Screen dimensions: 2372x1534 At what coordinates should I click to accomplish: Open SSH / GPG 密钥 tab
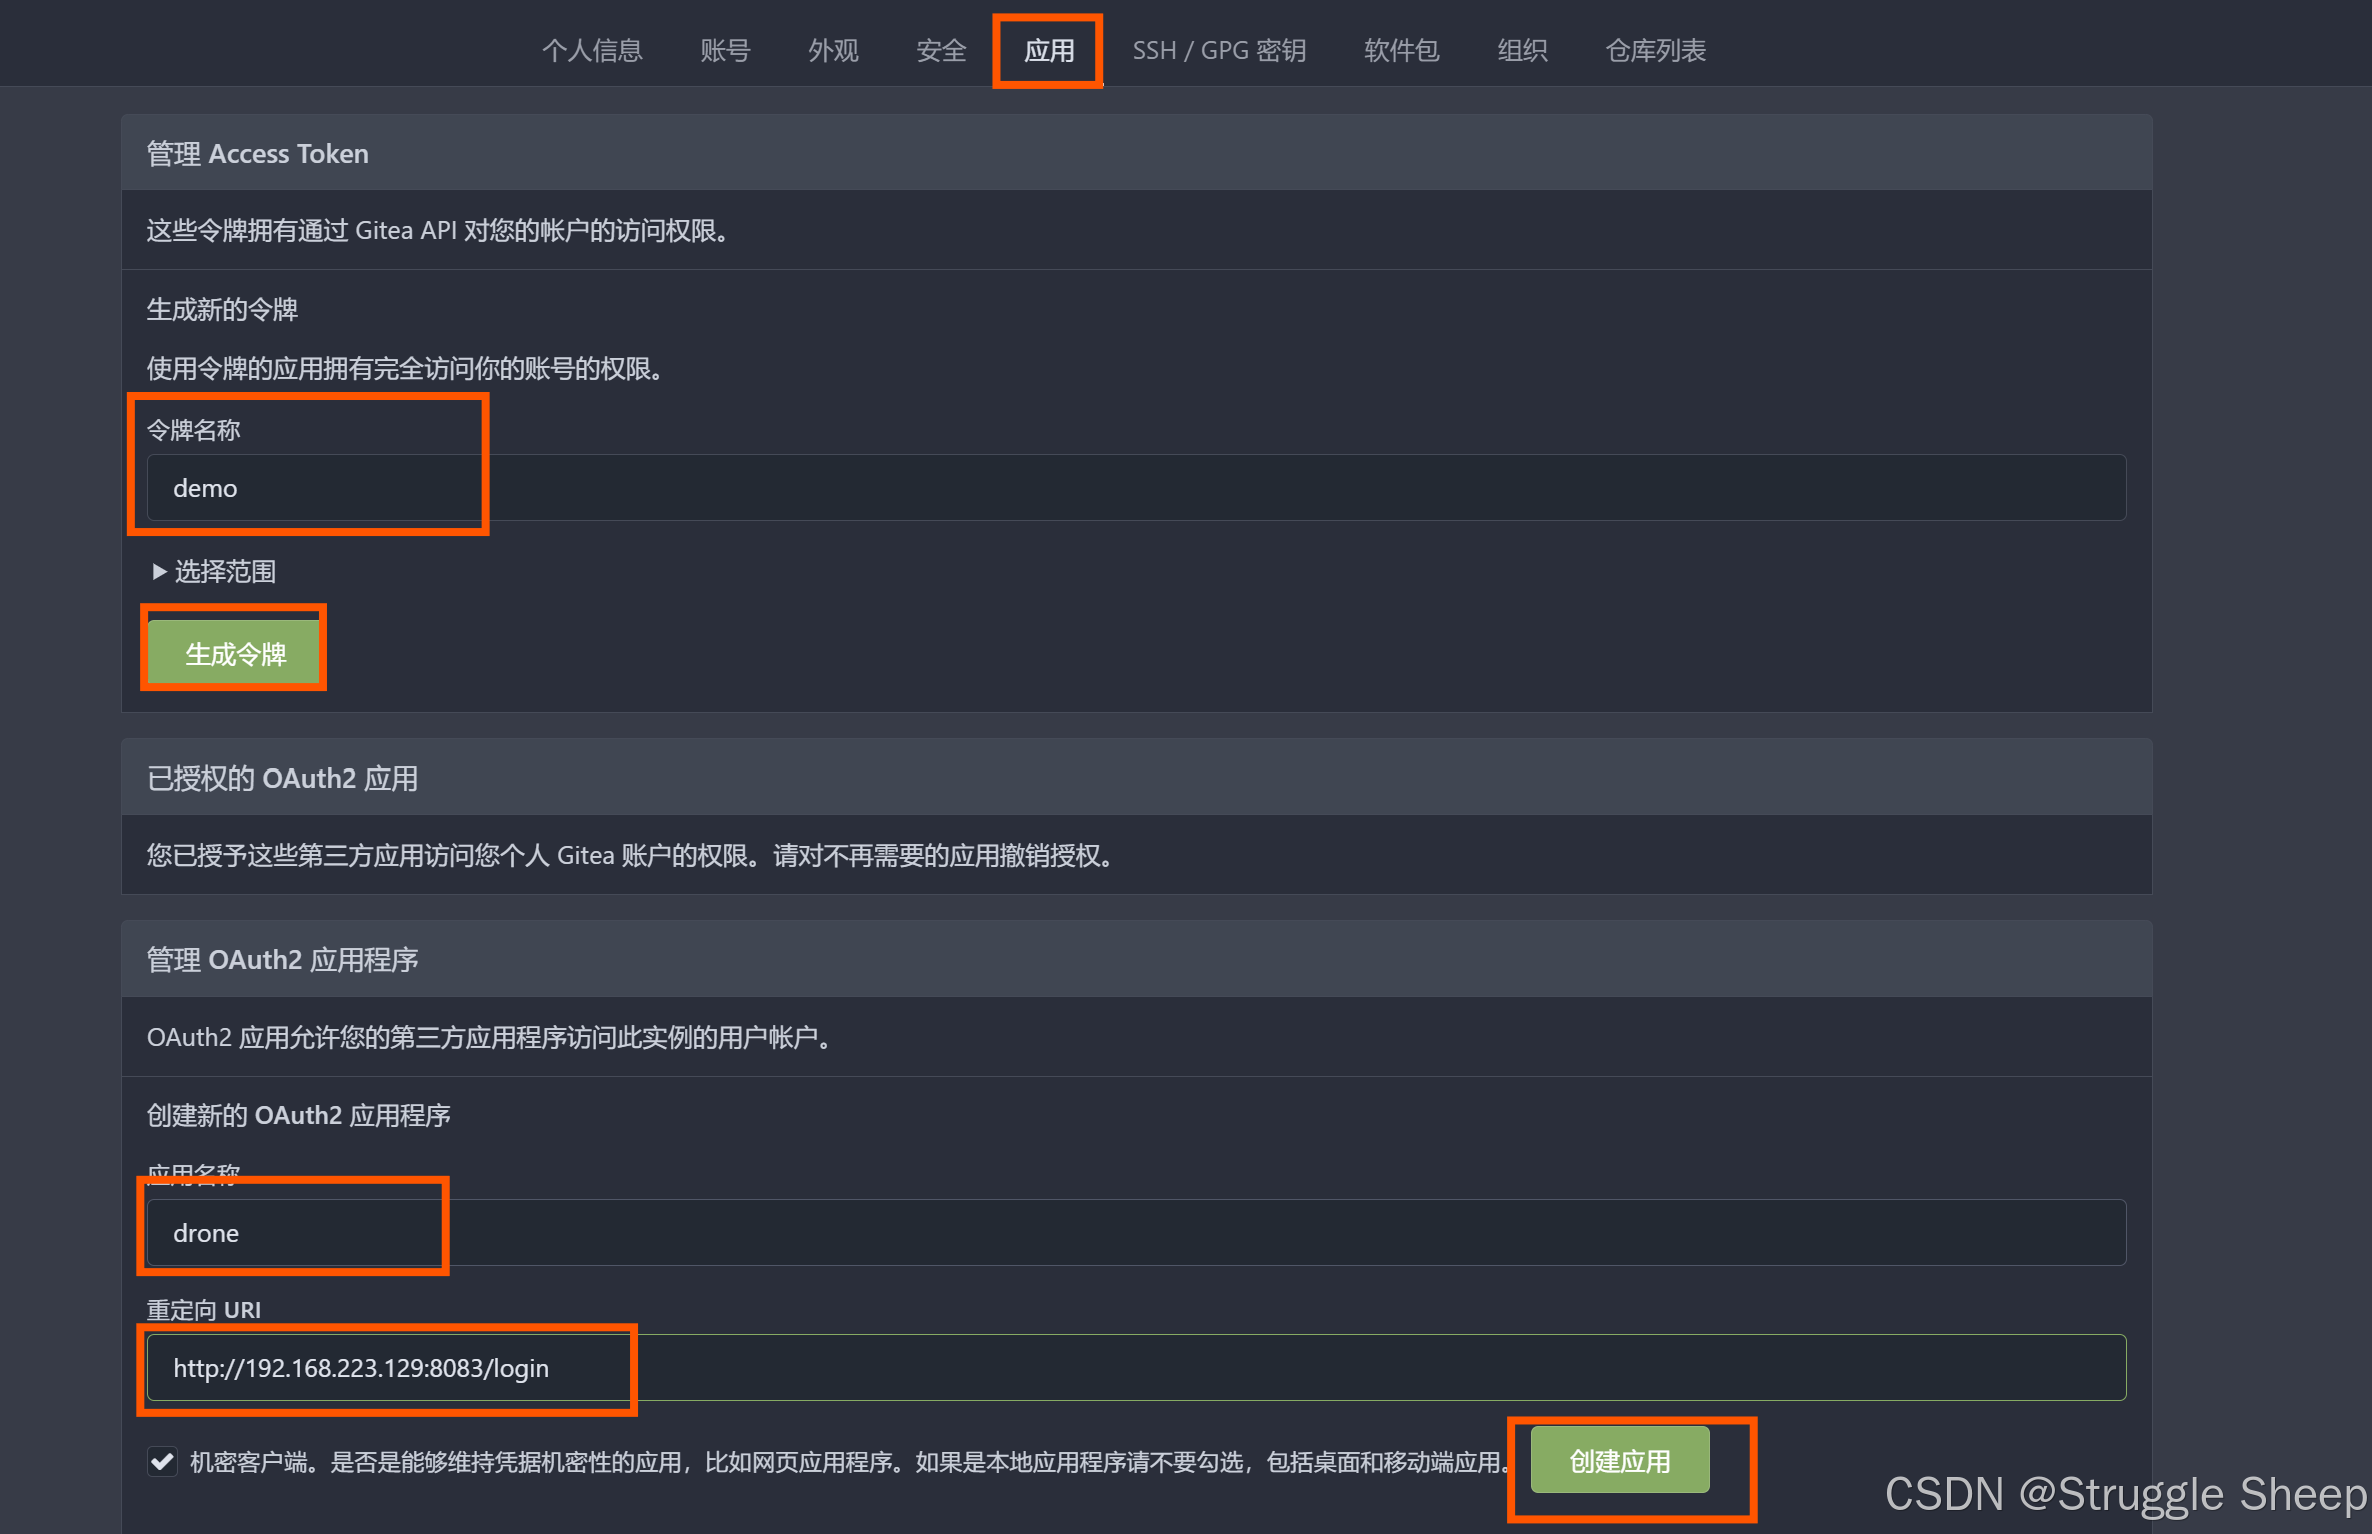point(1219,50)
